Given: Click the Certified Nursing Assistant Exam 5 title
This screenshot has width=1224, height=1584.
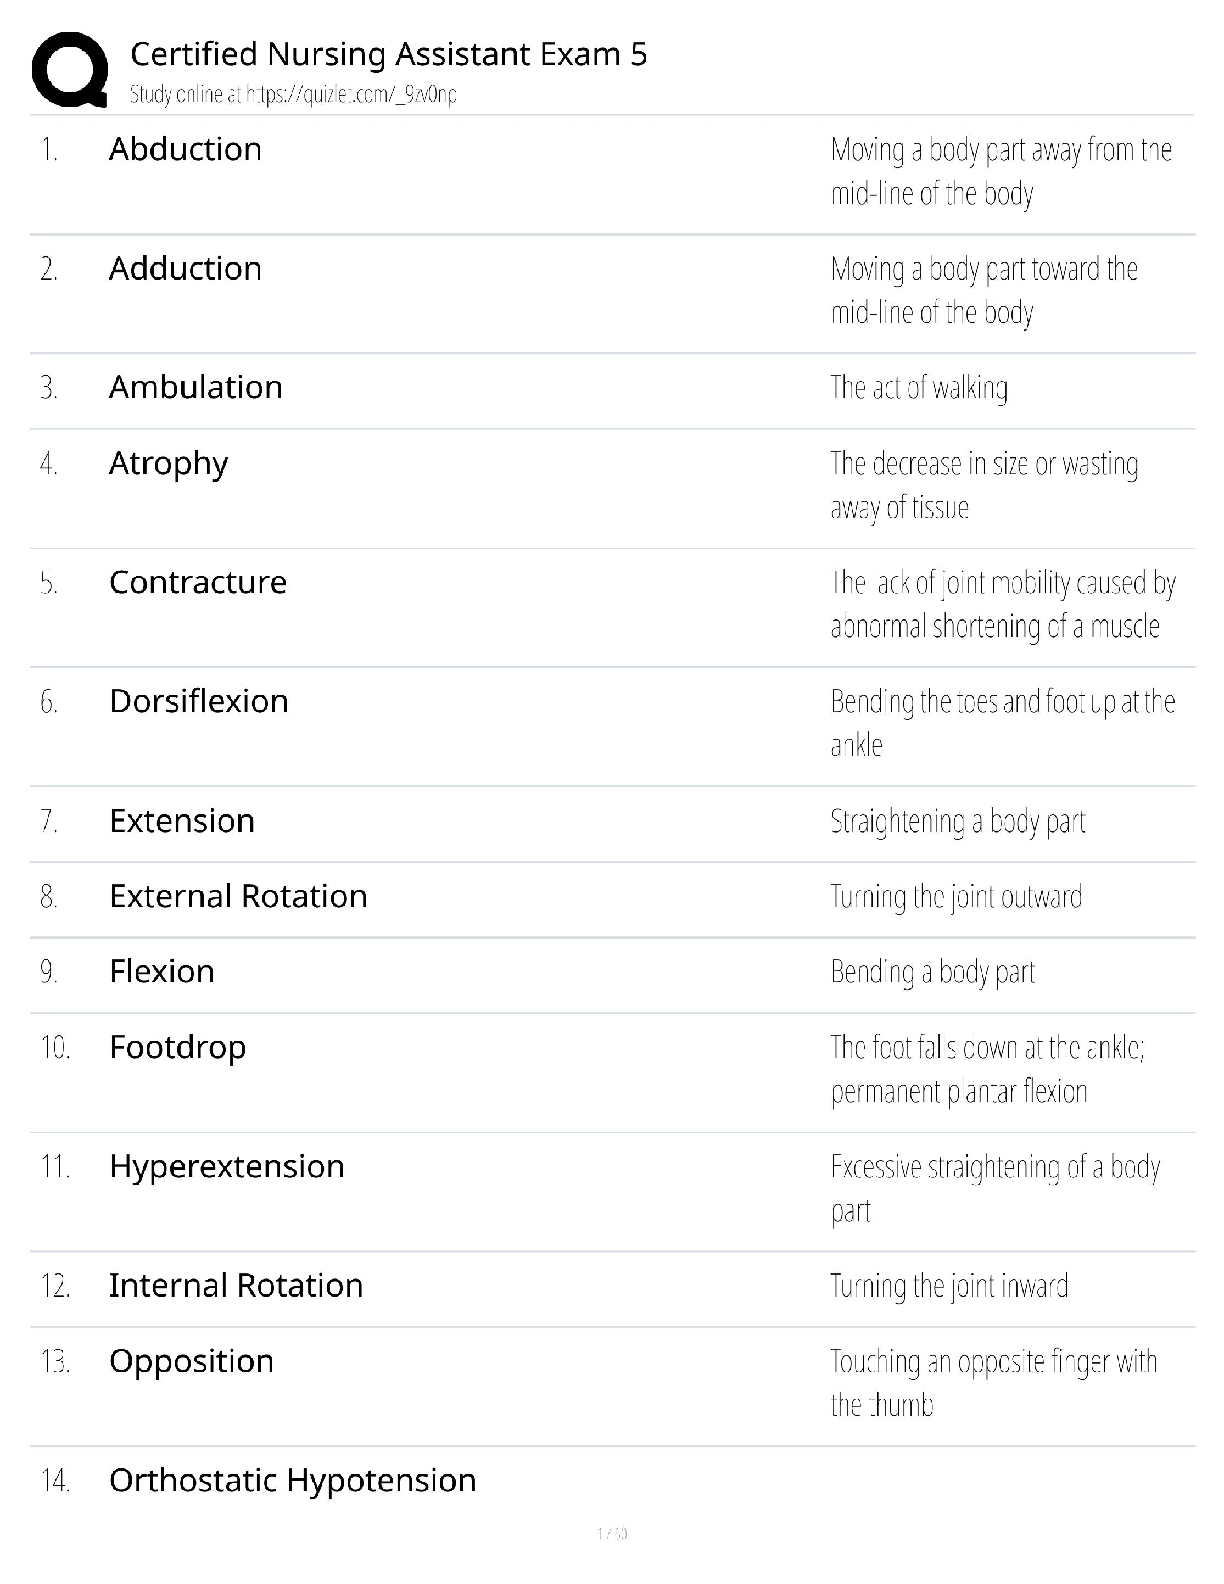Looking at the screenshot, I should (388, 54).
